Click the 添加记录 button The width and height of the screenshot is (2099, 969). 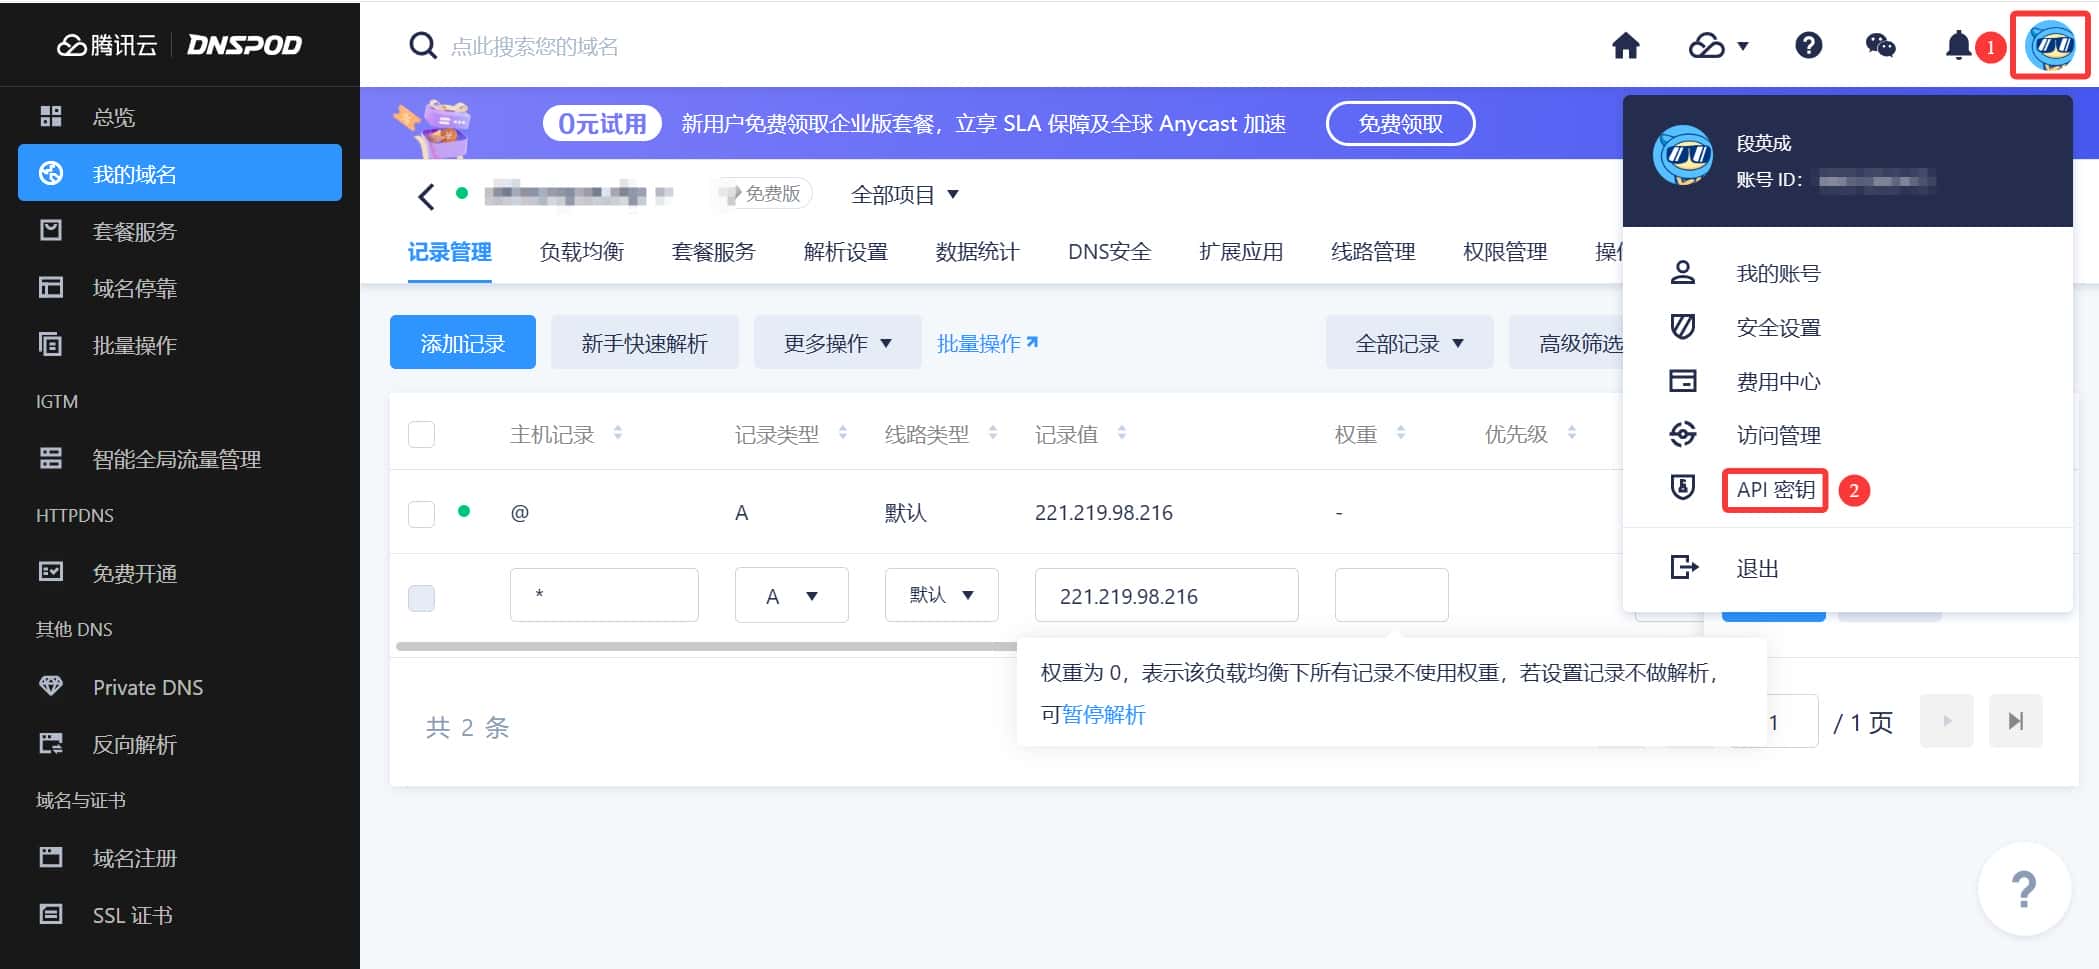point(462,343)
